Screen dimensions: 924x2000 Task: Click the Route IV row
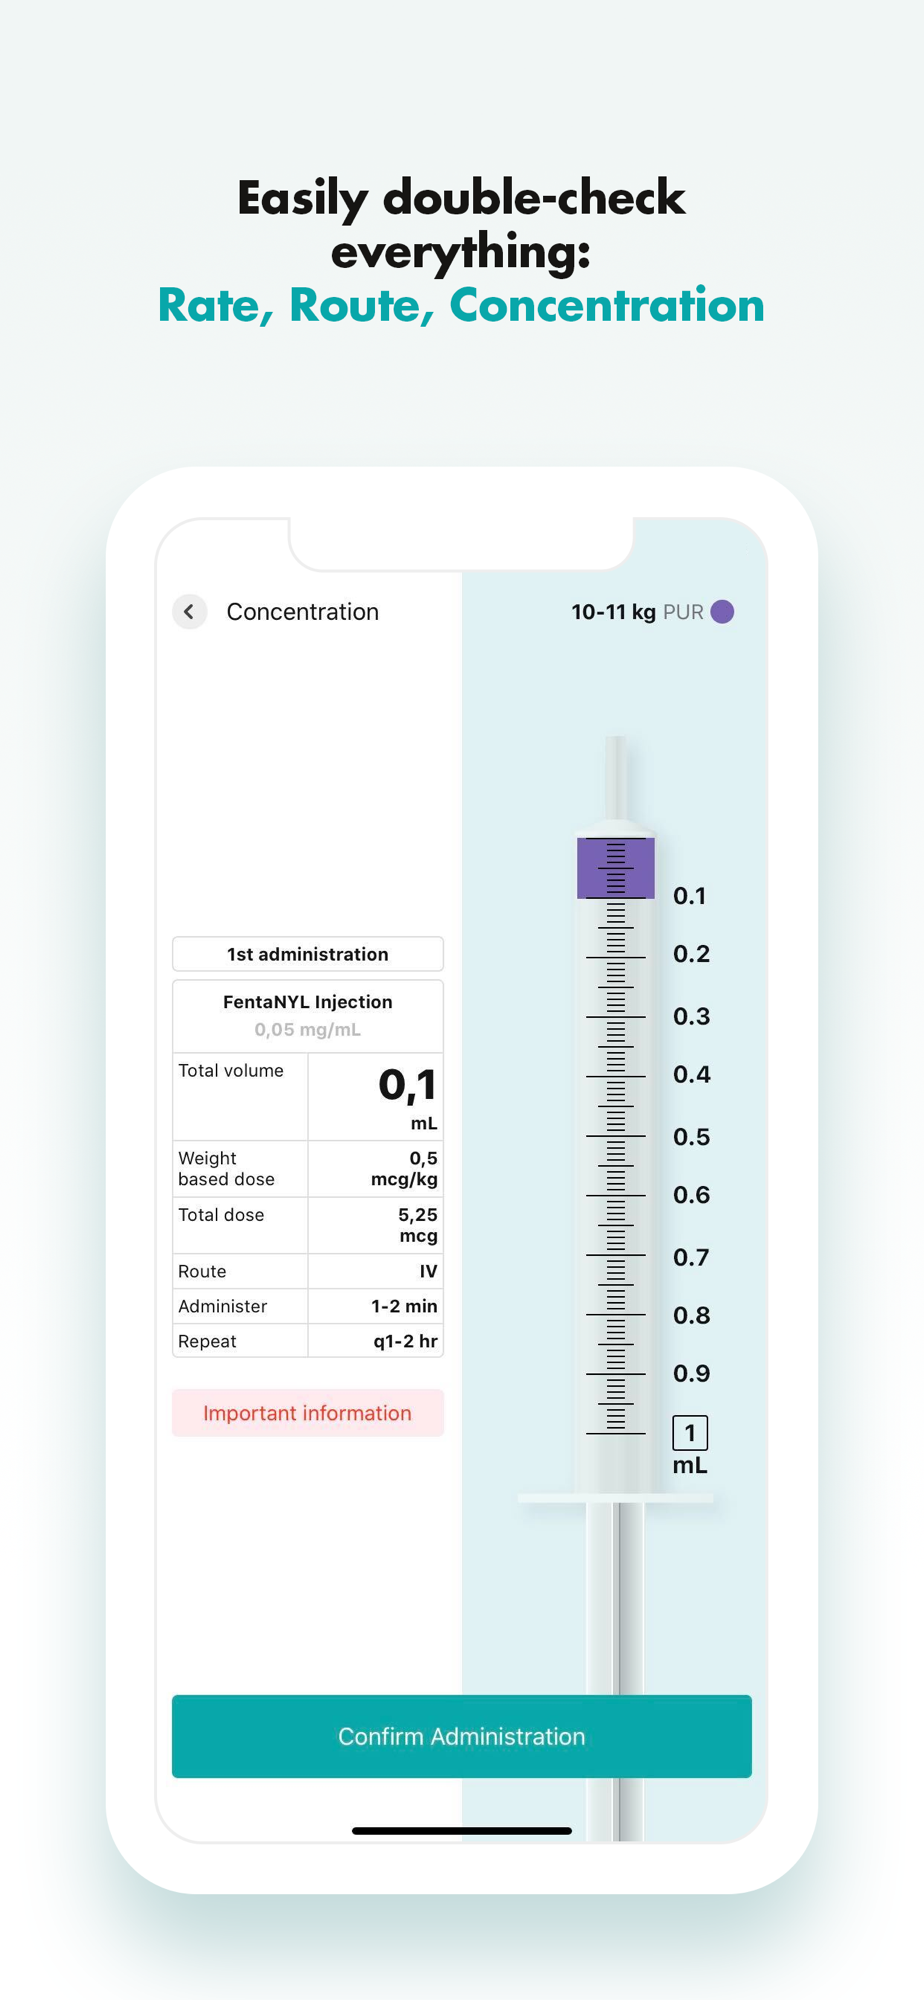point(308,1271)
